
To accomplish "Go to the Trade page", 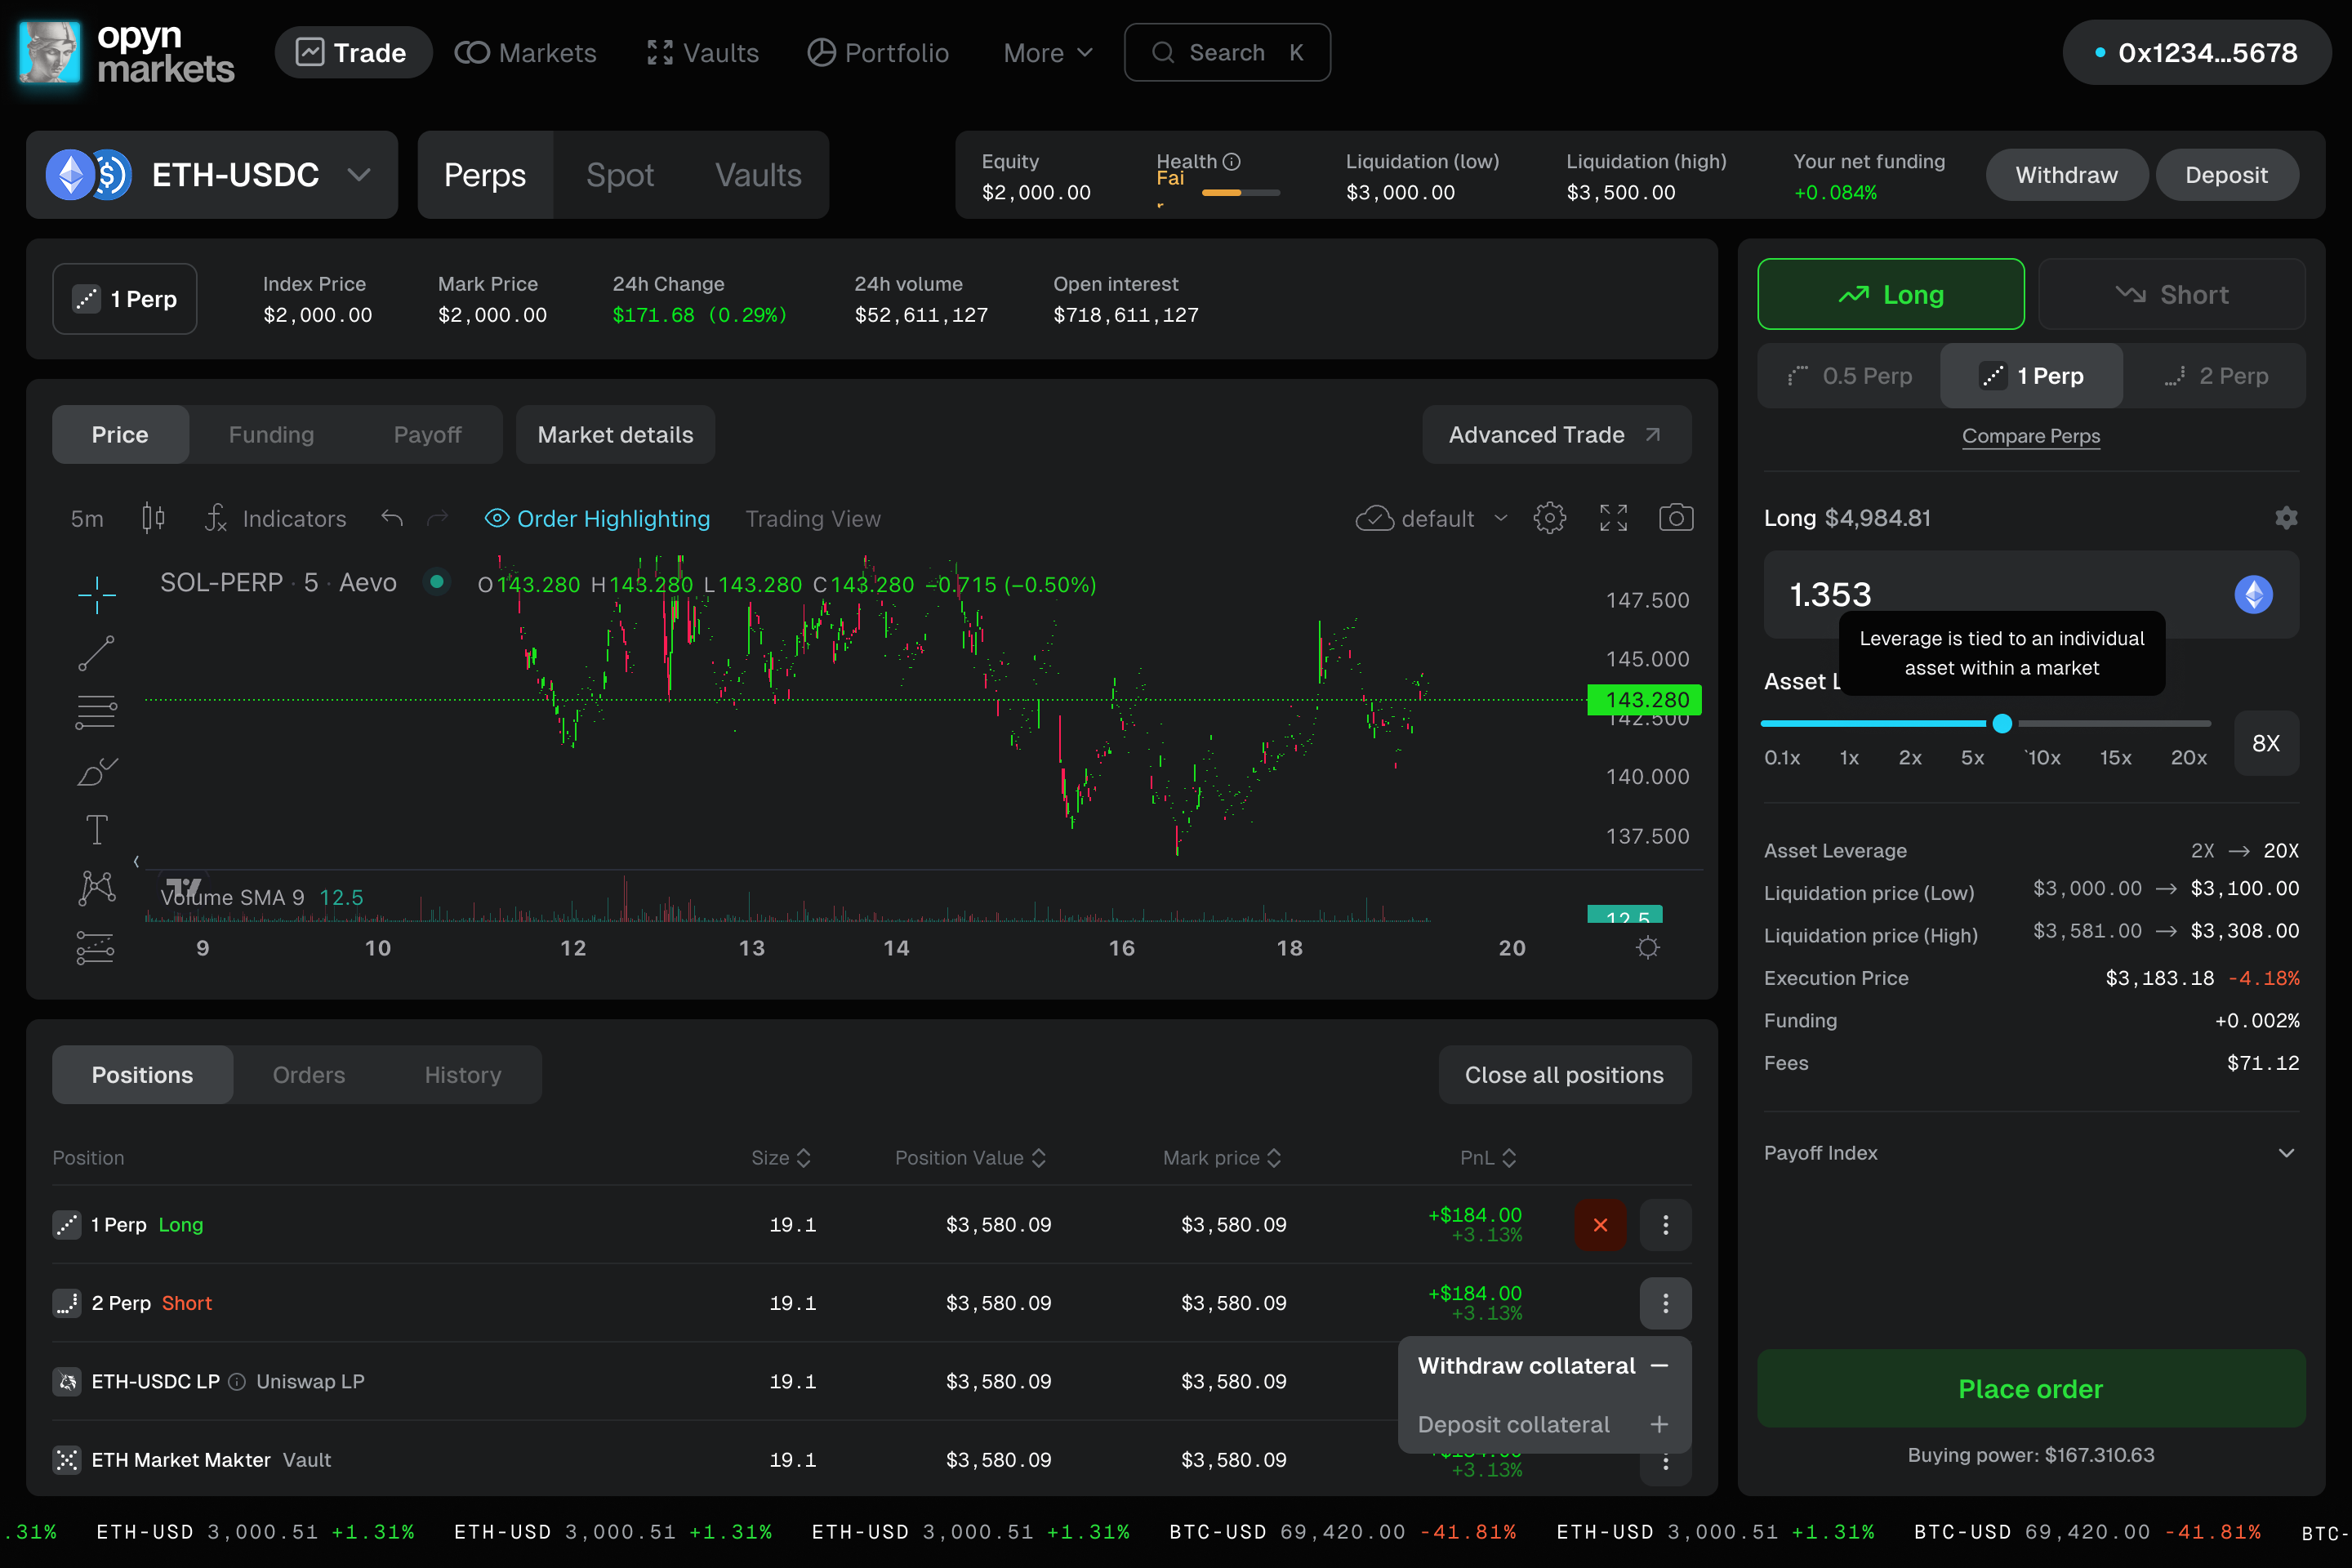I will (353, 52).
